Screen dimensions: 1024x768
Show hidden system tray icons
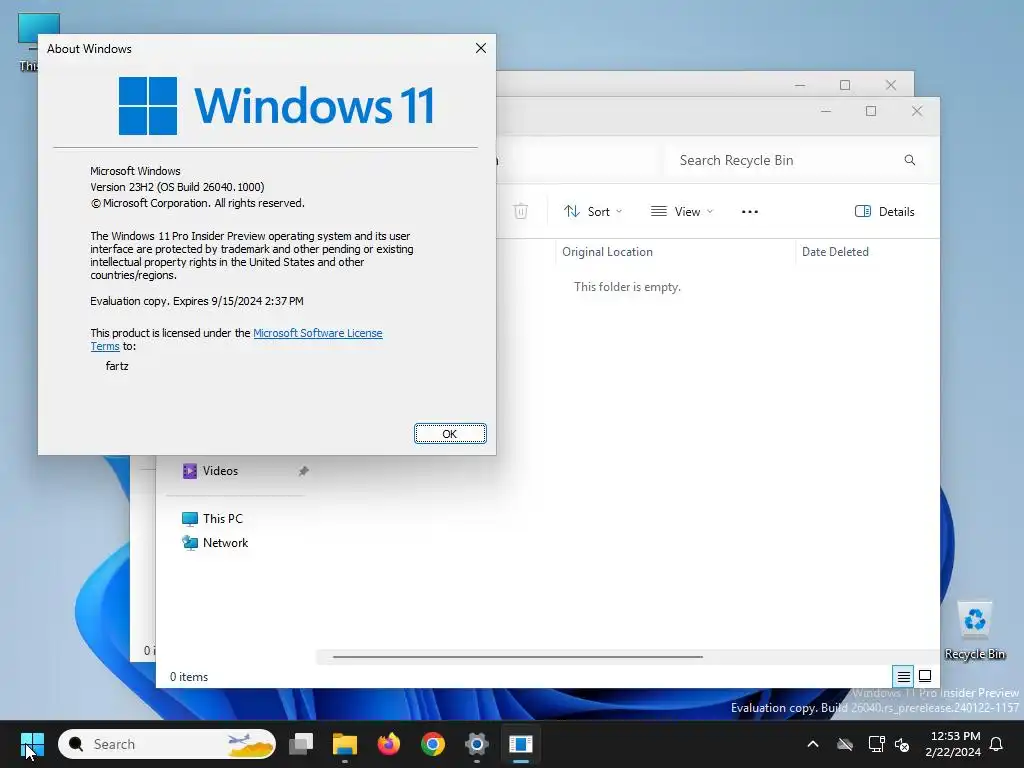click(813, 744)
